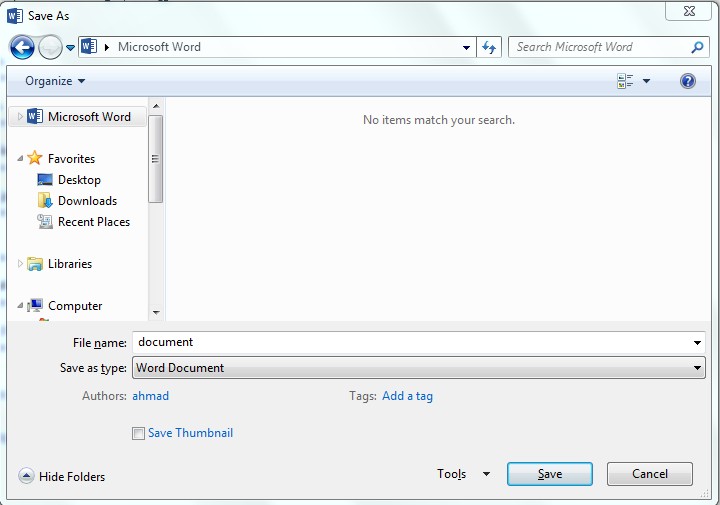Click the magnifier search icon
720x505 pixels.
coord(697,47)
